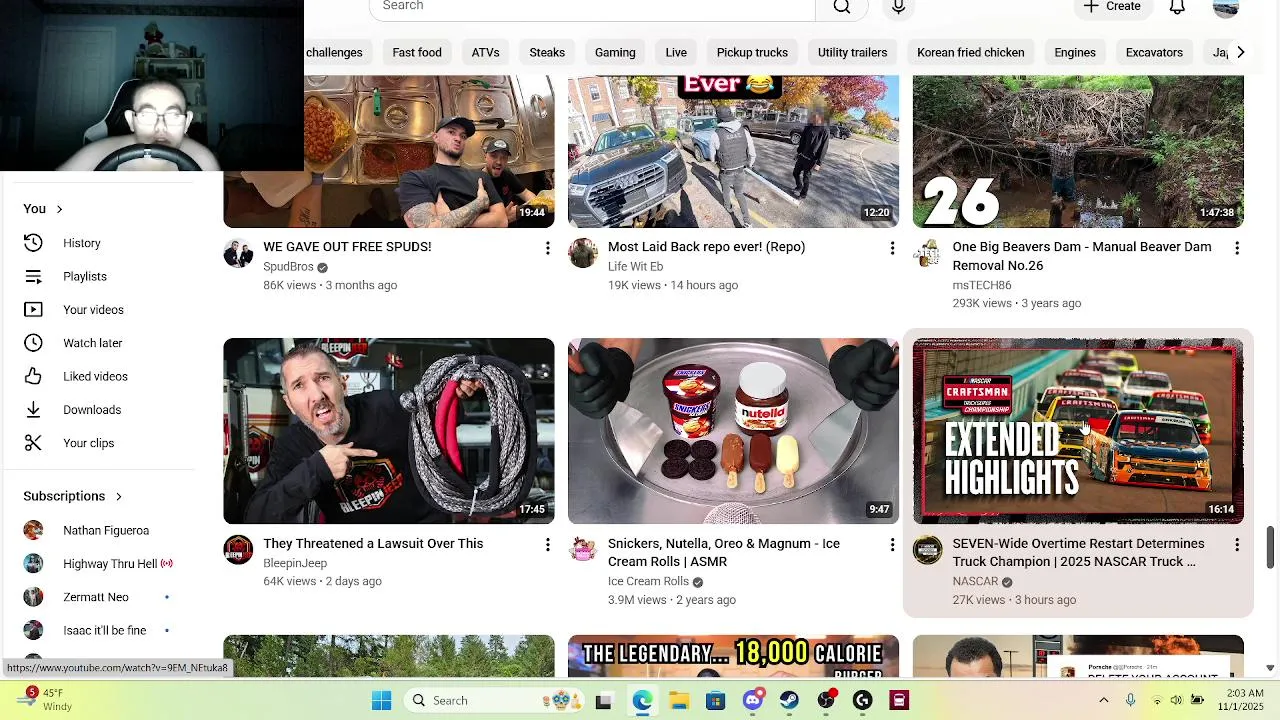Open the notifications bell
Image resolution: width=1280 pixels, height=720 pixels.
[x=1177, y=7]
